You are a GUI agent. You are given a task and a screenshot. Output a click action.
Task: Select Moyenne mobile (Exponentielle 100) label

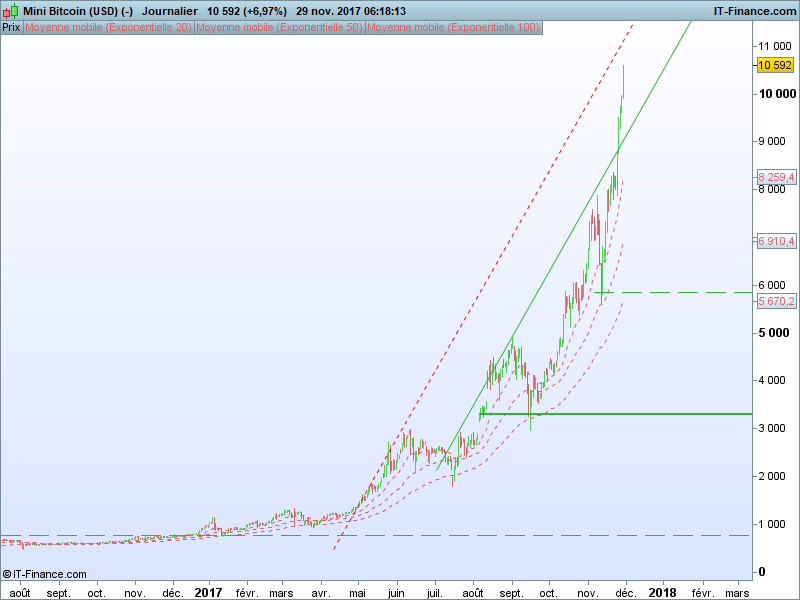(454, 27)
